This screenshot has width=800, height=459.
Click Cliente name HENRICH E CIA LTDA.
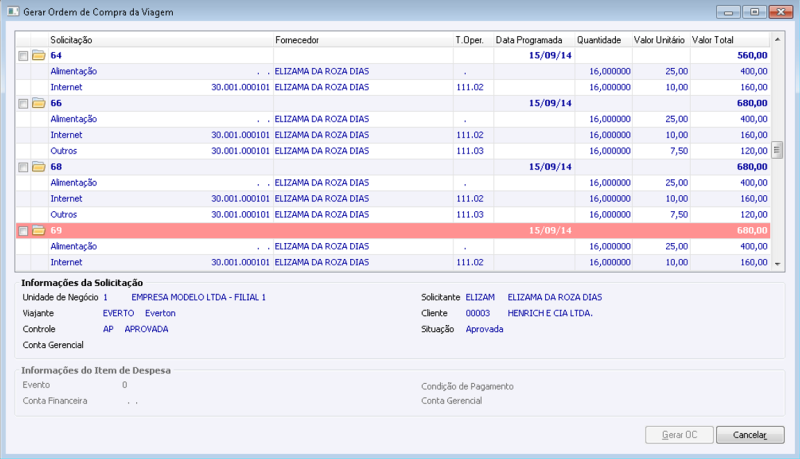[x=550, y=313]
